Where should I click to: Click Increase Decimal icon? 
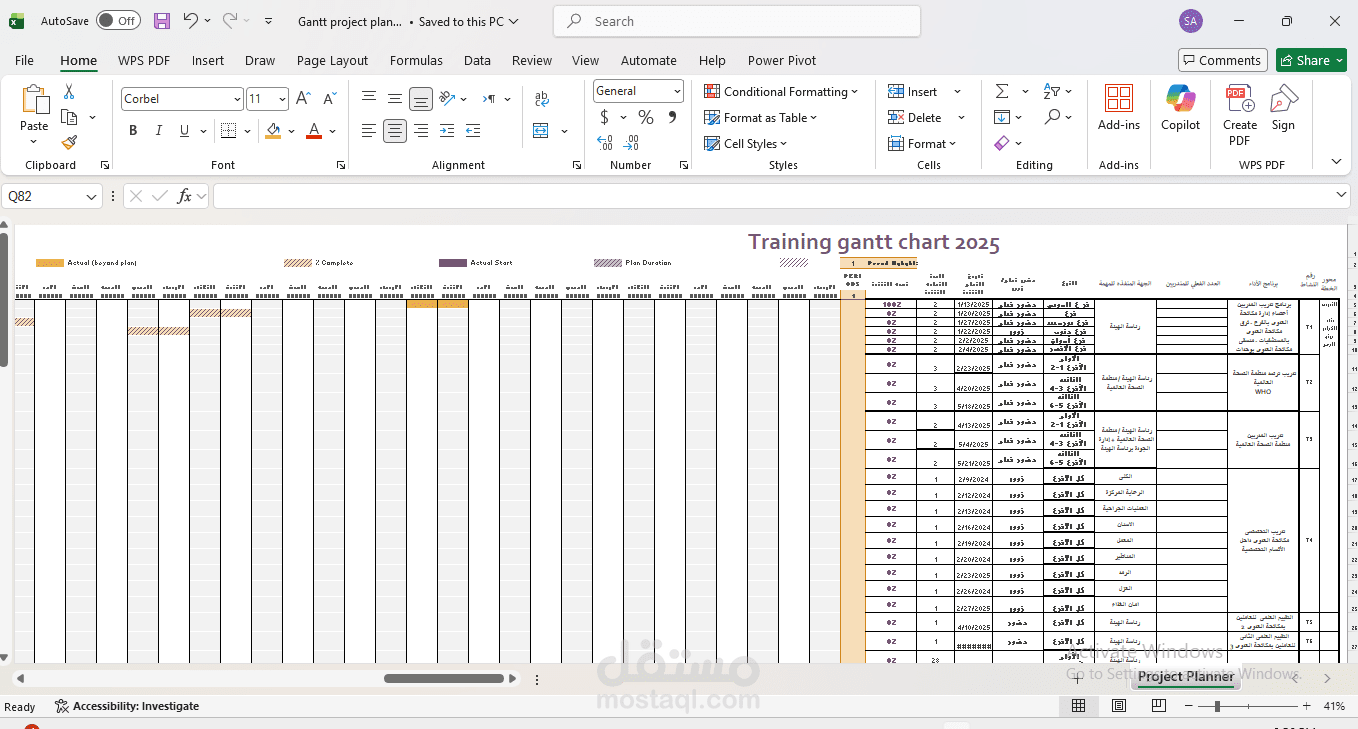(x=605, y=143)
